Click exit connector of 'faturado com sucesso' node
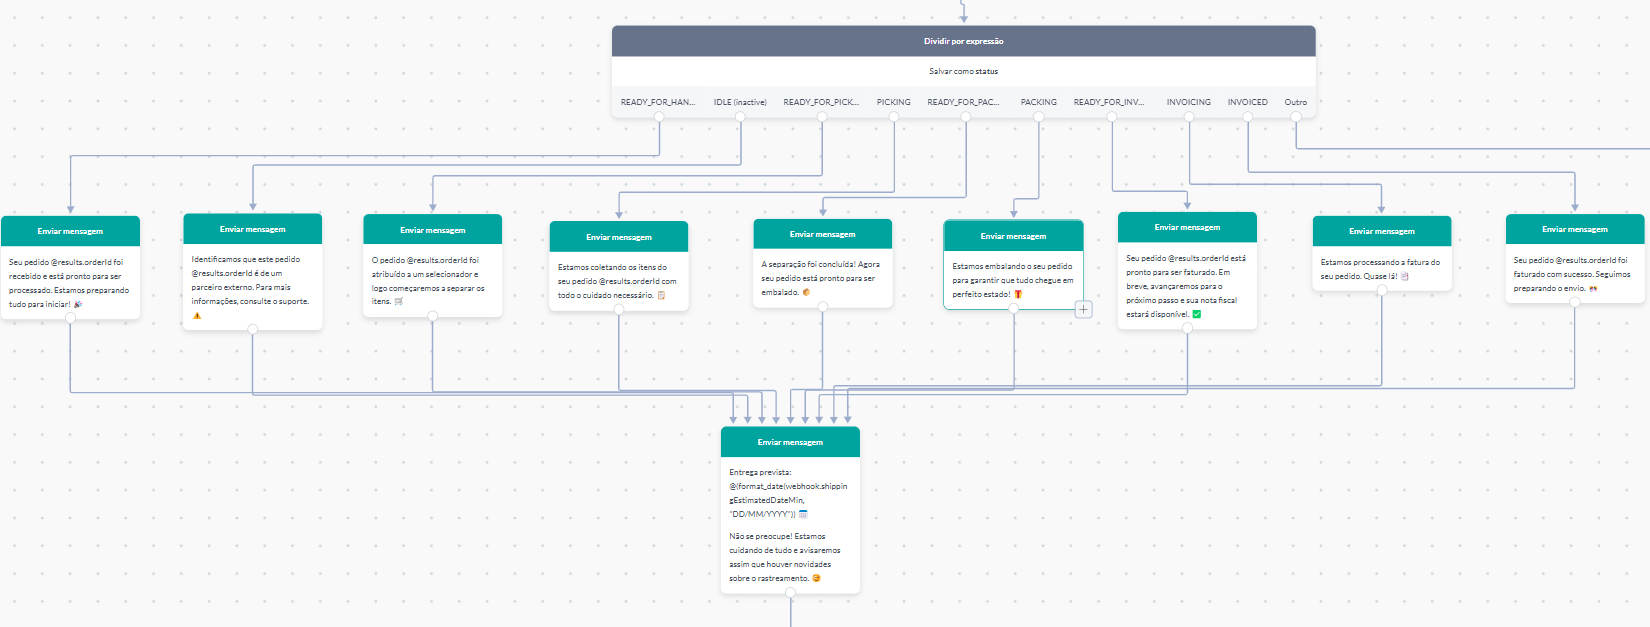 point(1575,302)
